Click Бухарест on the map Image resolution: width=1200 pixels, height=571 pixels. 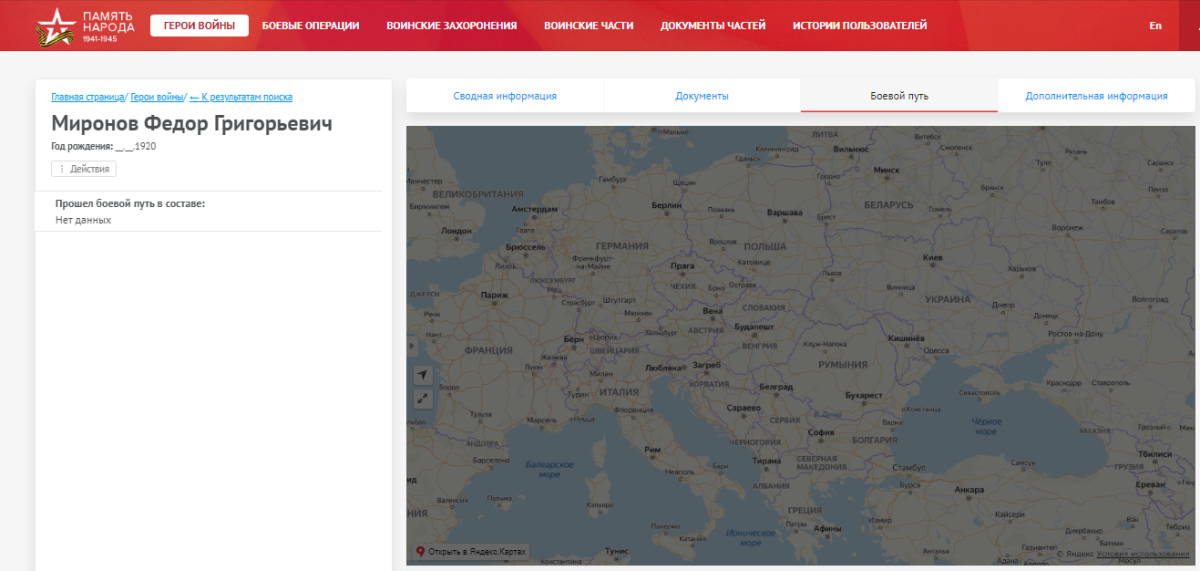click(863, 396)
